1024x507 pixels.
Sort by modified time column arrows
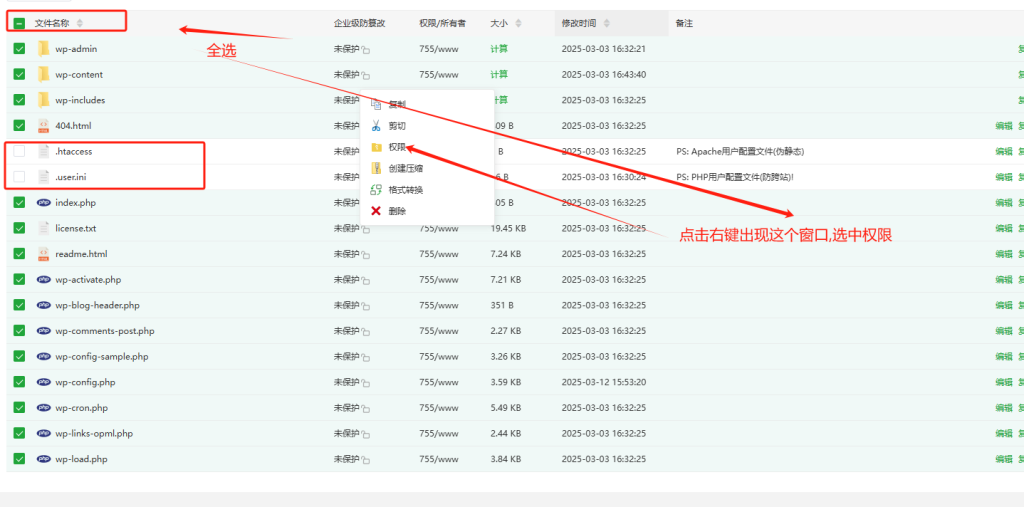click(x=607, y=23)
